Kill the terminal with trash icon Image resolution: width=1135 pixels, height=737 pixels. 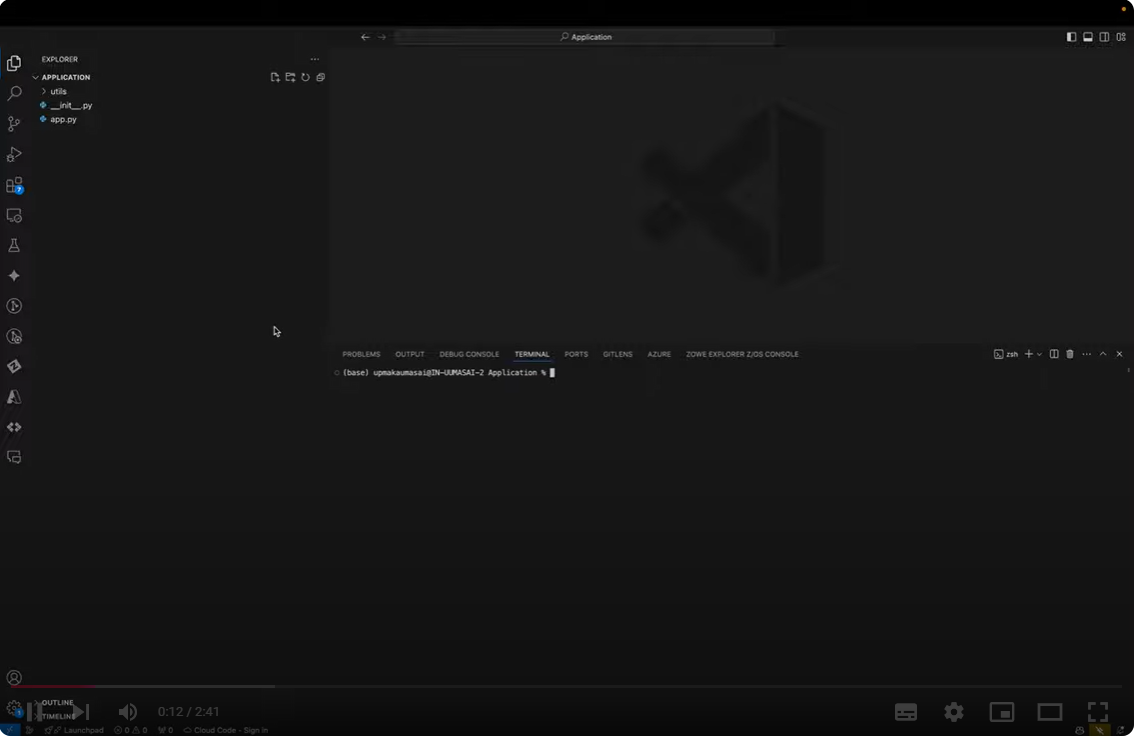click(1070, 354)
